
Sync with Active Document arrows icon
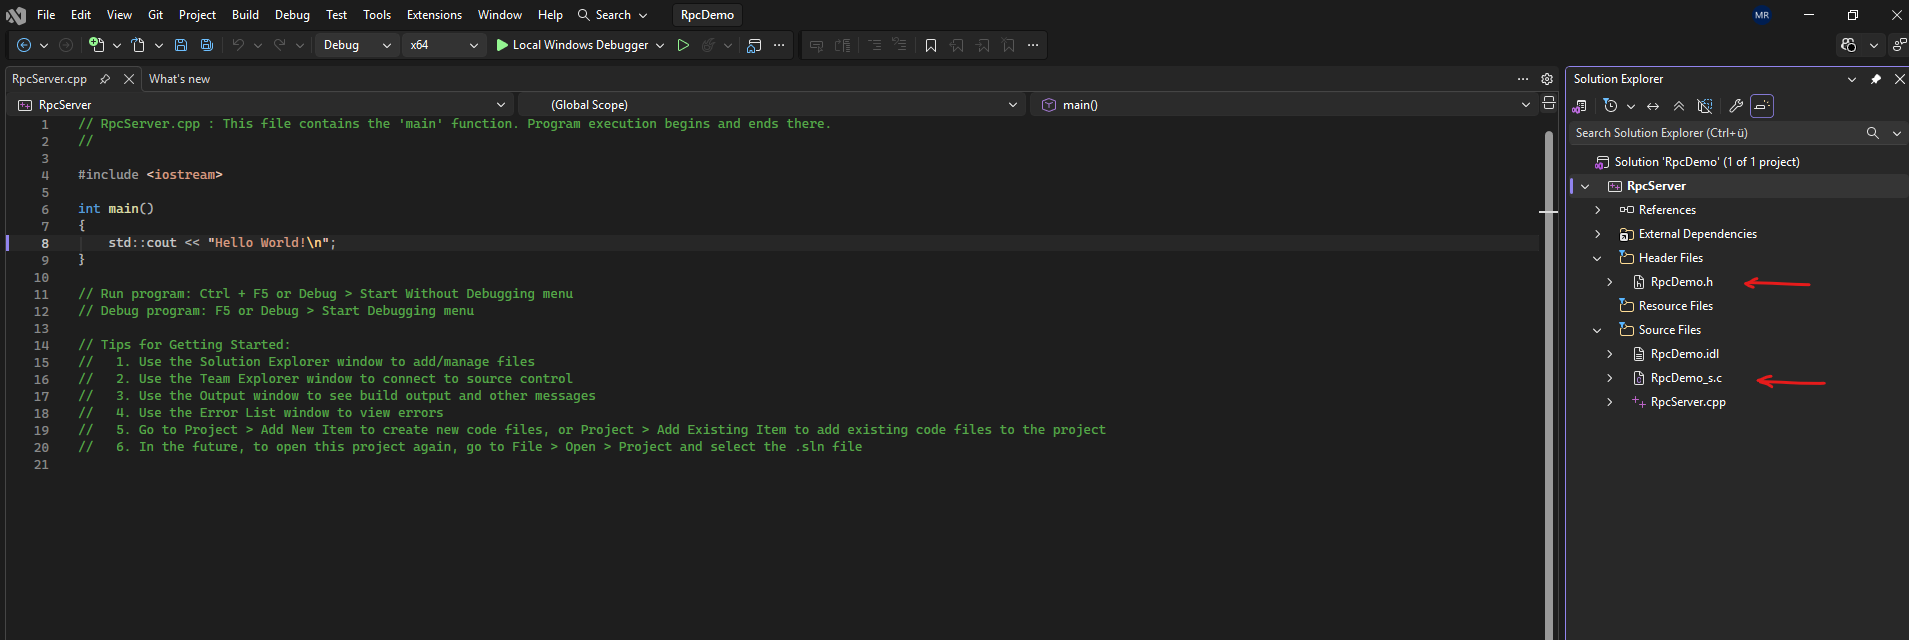(1653, 106)
